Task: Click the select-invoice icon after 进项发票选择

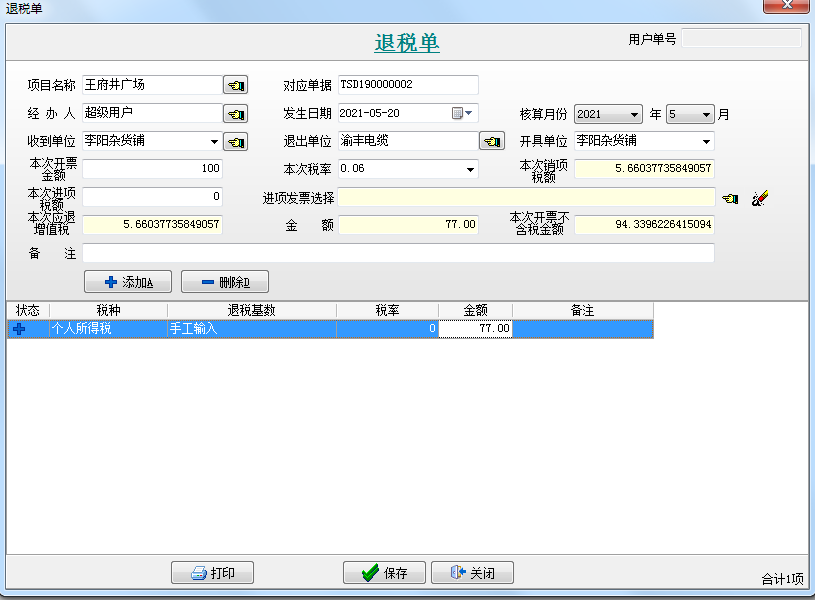Action: pyautogui.click(x=731, y=198)
